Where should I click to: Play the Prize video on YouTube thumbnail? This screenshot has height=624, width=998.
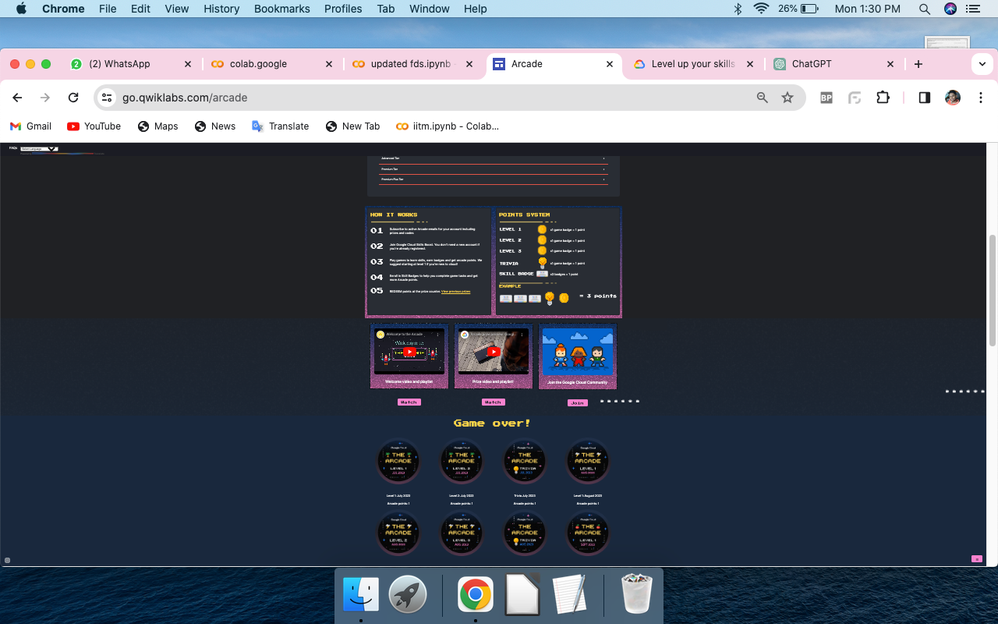pos(493,352)
